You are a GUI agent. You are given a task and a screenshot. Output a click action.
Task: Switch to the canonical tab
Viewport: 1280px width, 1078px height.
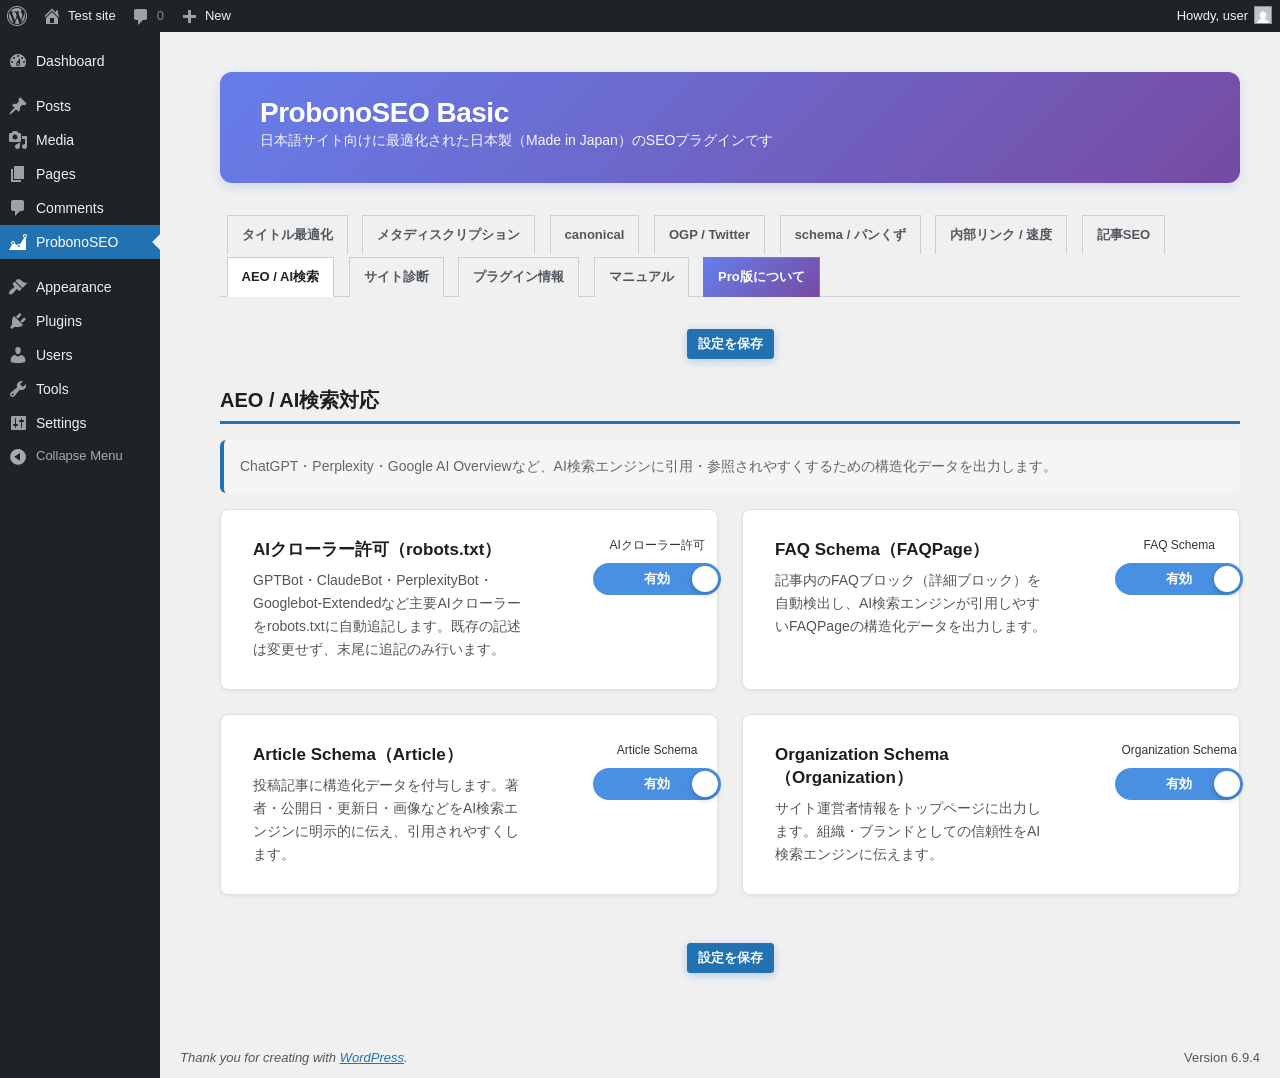[594, 235]
